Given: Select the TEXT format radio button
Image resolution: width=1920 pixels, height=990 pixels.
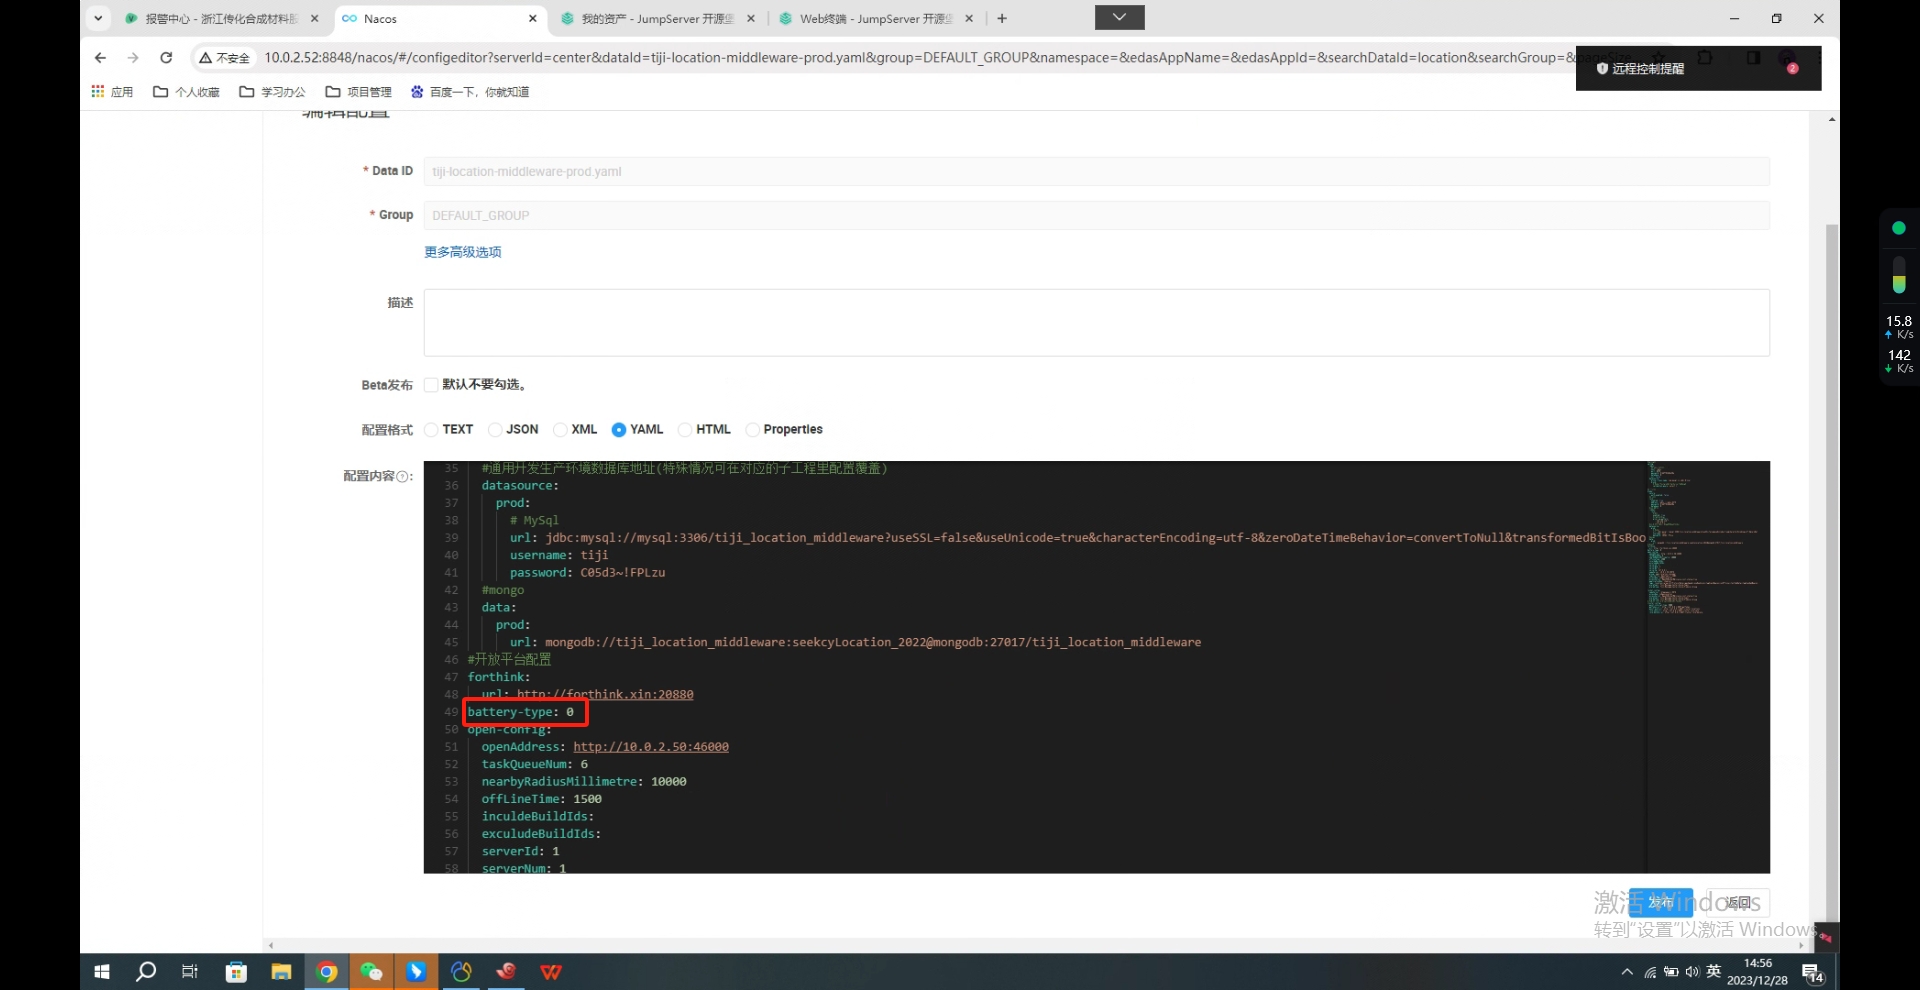Looking at the screenshot, I should tap(431, 430).
